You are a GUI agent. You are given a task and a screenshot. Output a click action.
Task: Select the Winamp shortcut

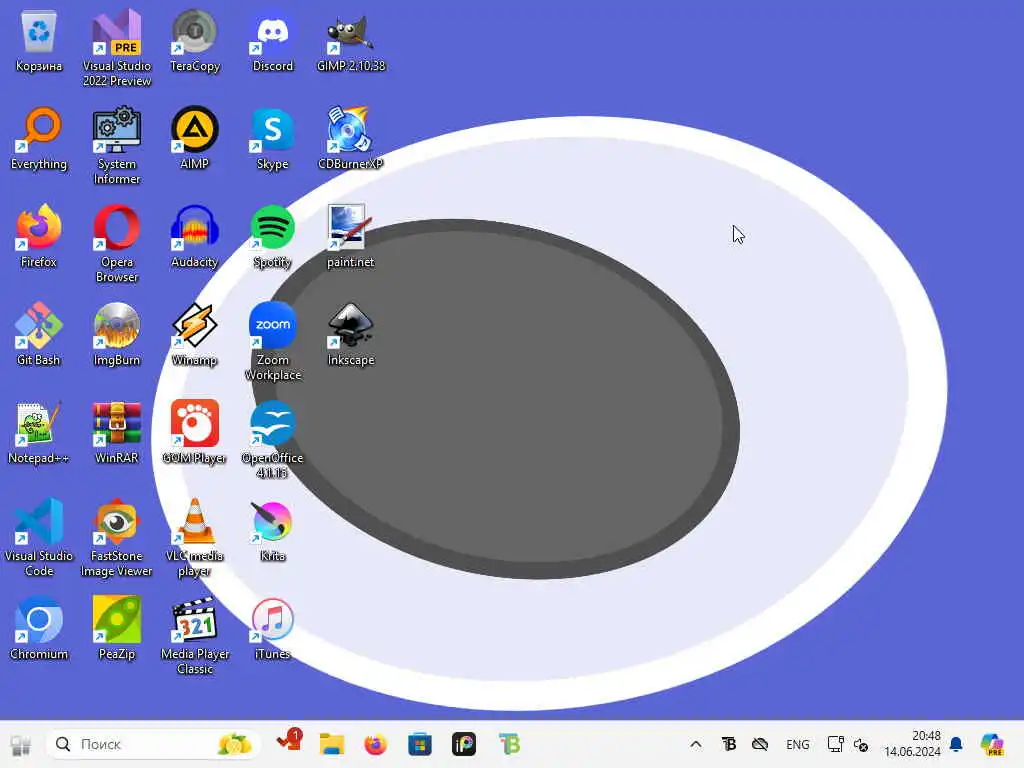click(195, 334)
